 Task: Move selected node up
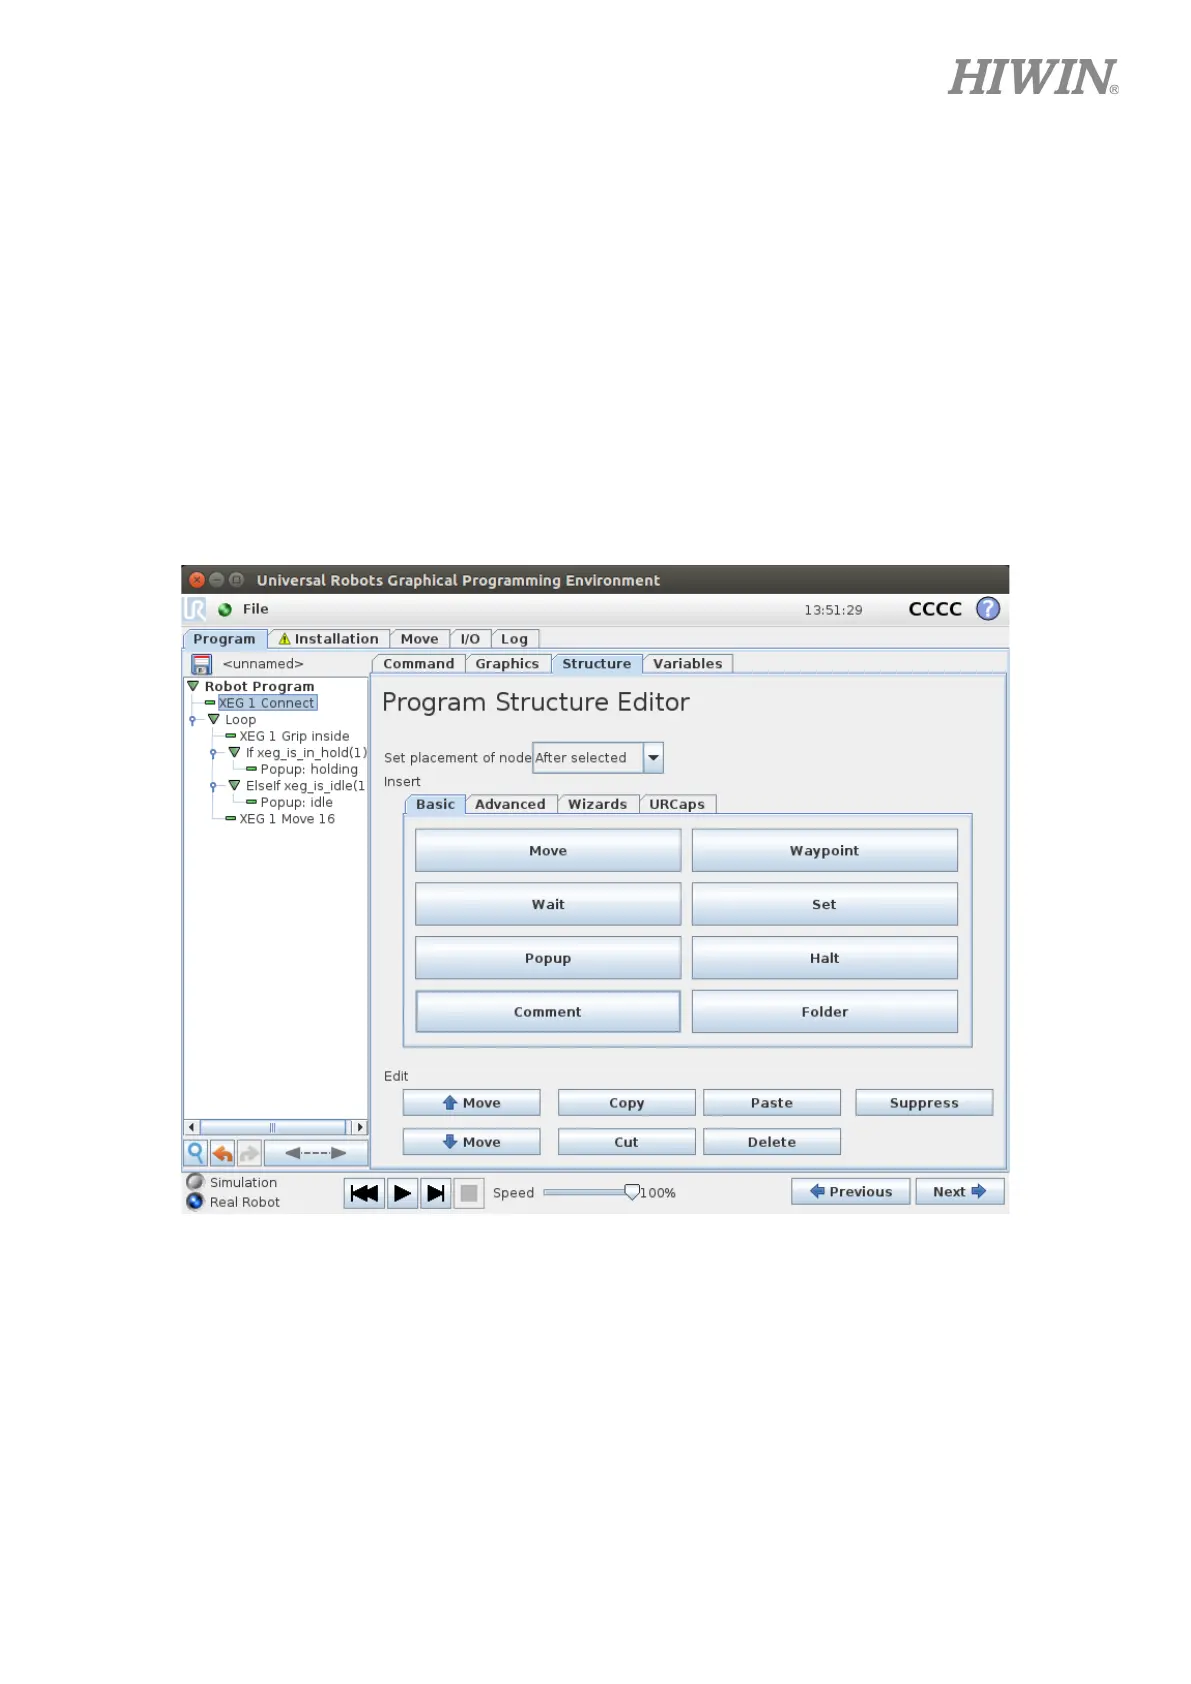pos(472,1103)
